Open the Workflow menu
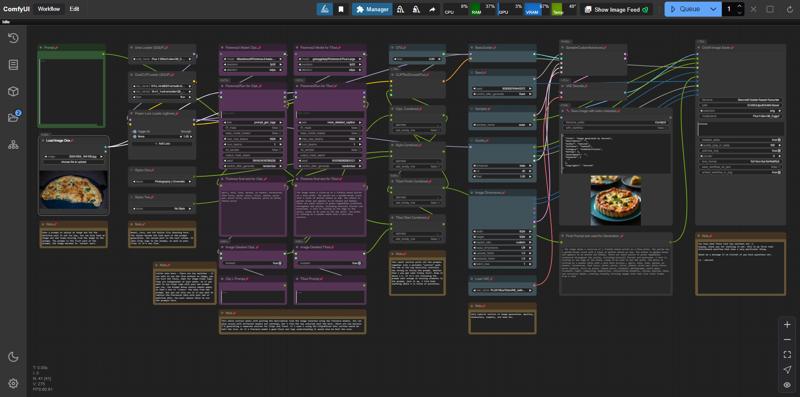This screenshot has width=800, height=397. [48, 9]
